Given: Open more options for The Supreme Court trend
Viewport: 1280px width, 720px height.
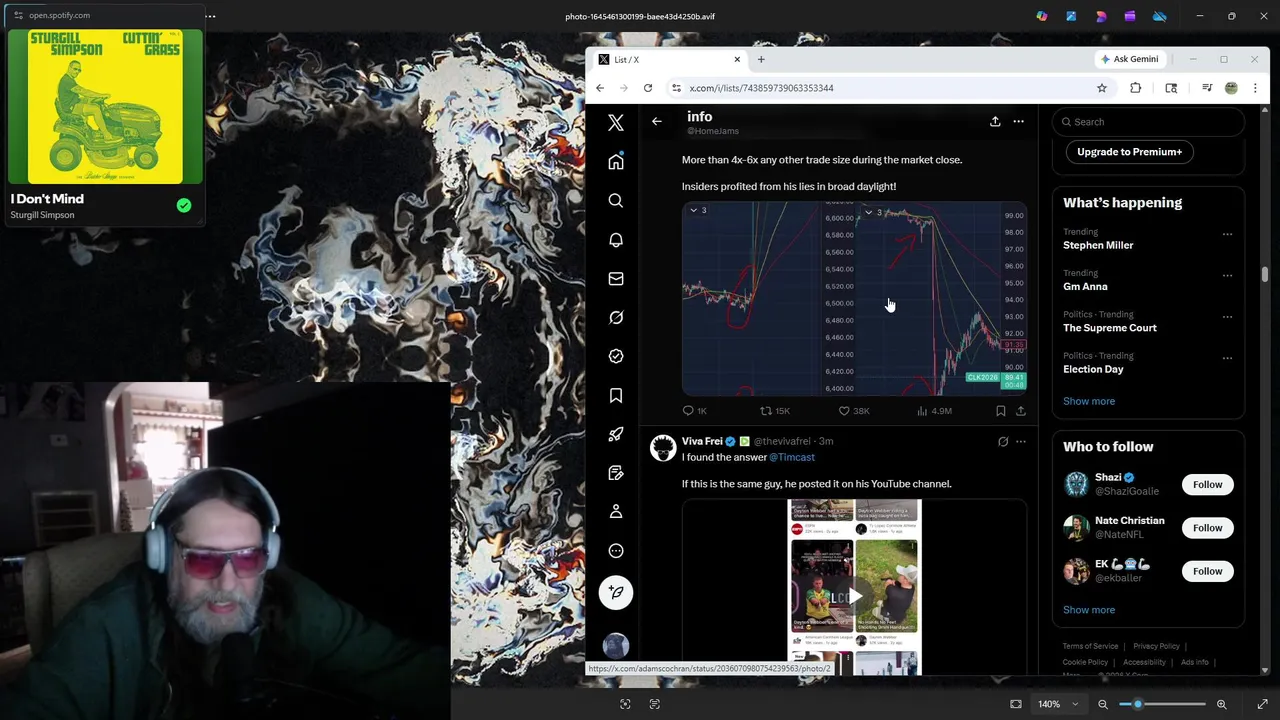Looking at the screenshot, I should (x=1227, y=317).
